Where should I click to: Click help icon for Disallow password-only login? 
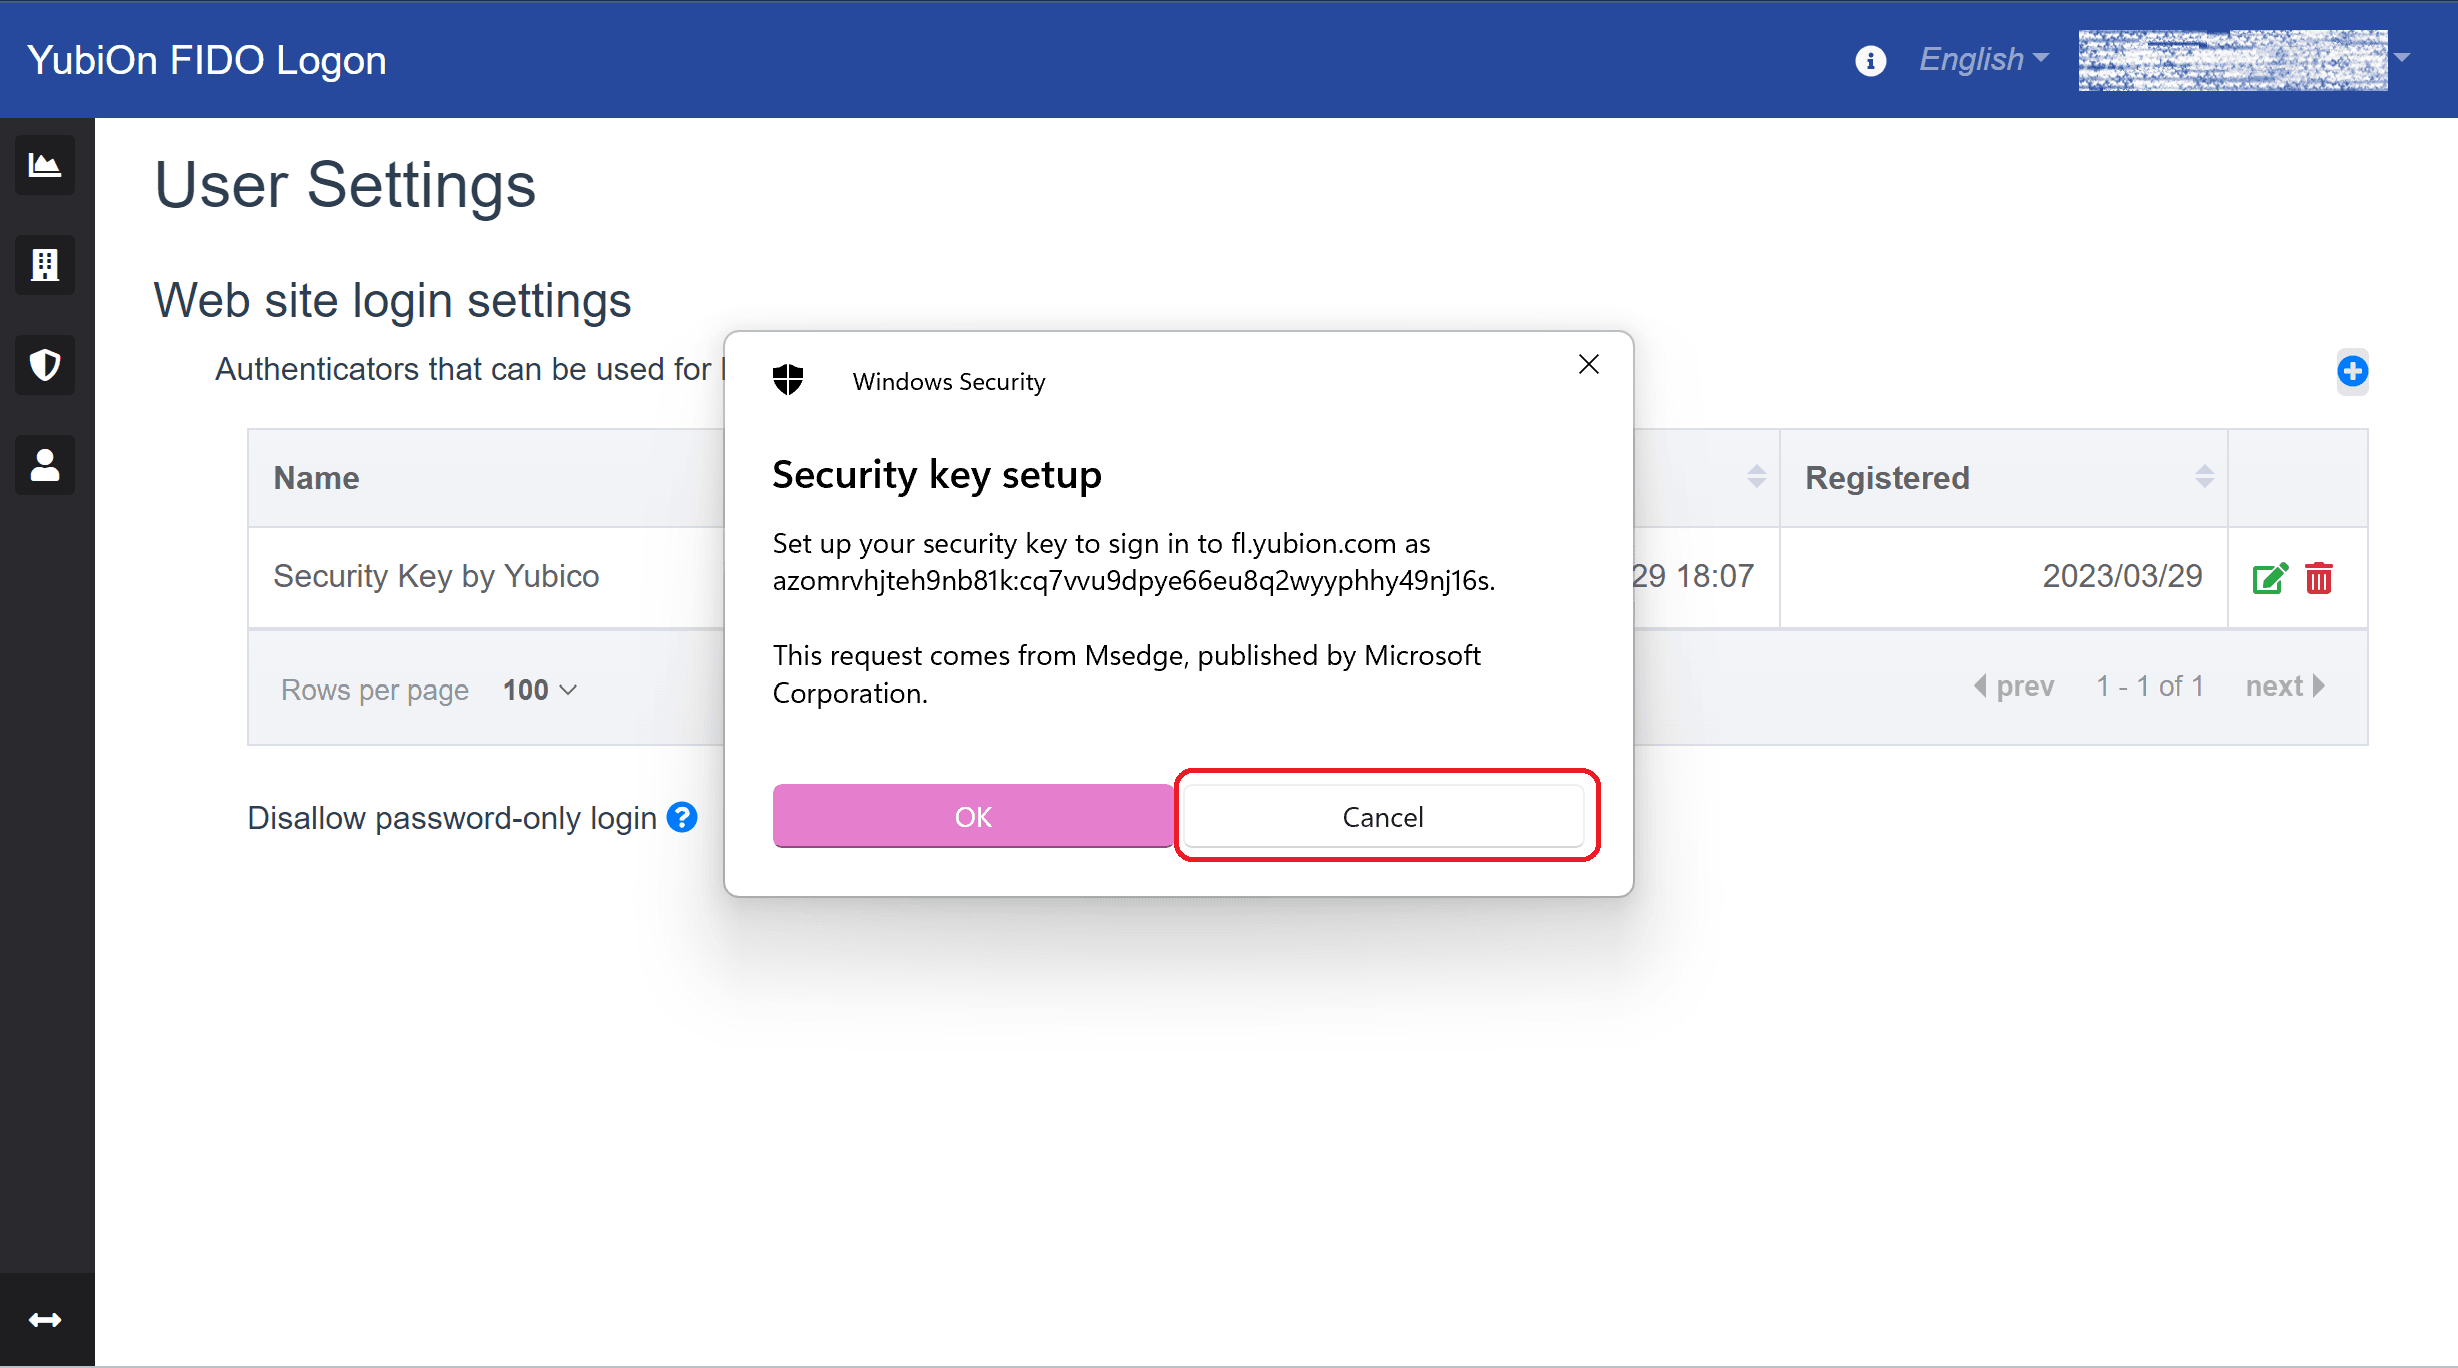[682, 817]
